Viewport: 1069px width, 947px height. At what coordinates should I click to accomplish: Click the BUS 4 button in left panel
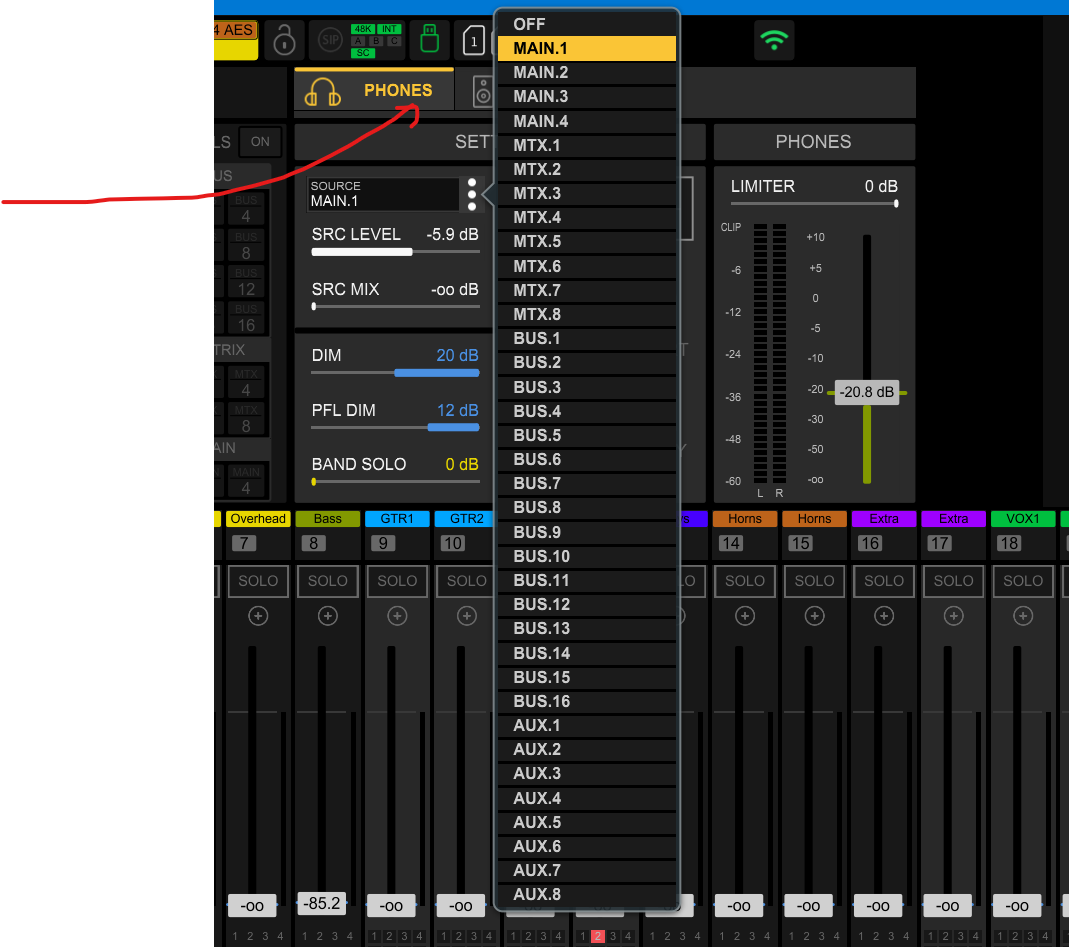[246, 209]
